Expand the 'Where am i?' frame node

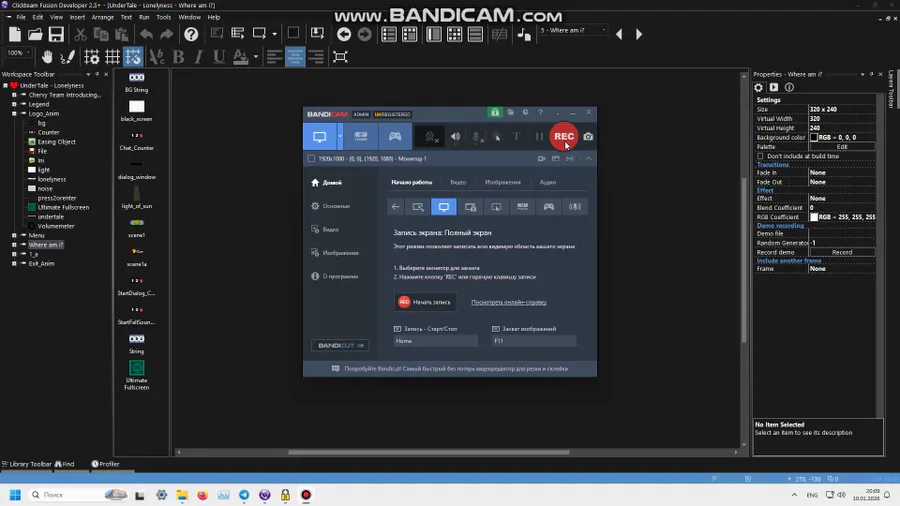(14, 245)
